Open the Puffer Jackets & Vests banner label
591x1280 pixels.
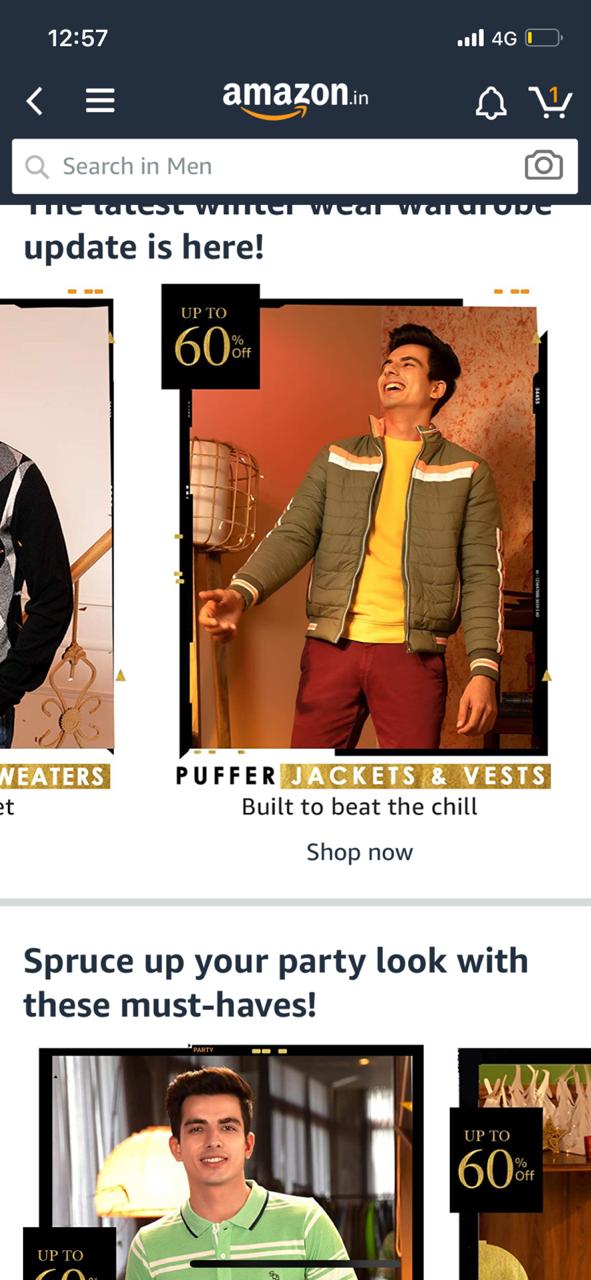pos(363,776)
